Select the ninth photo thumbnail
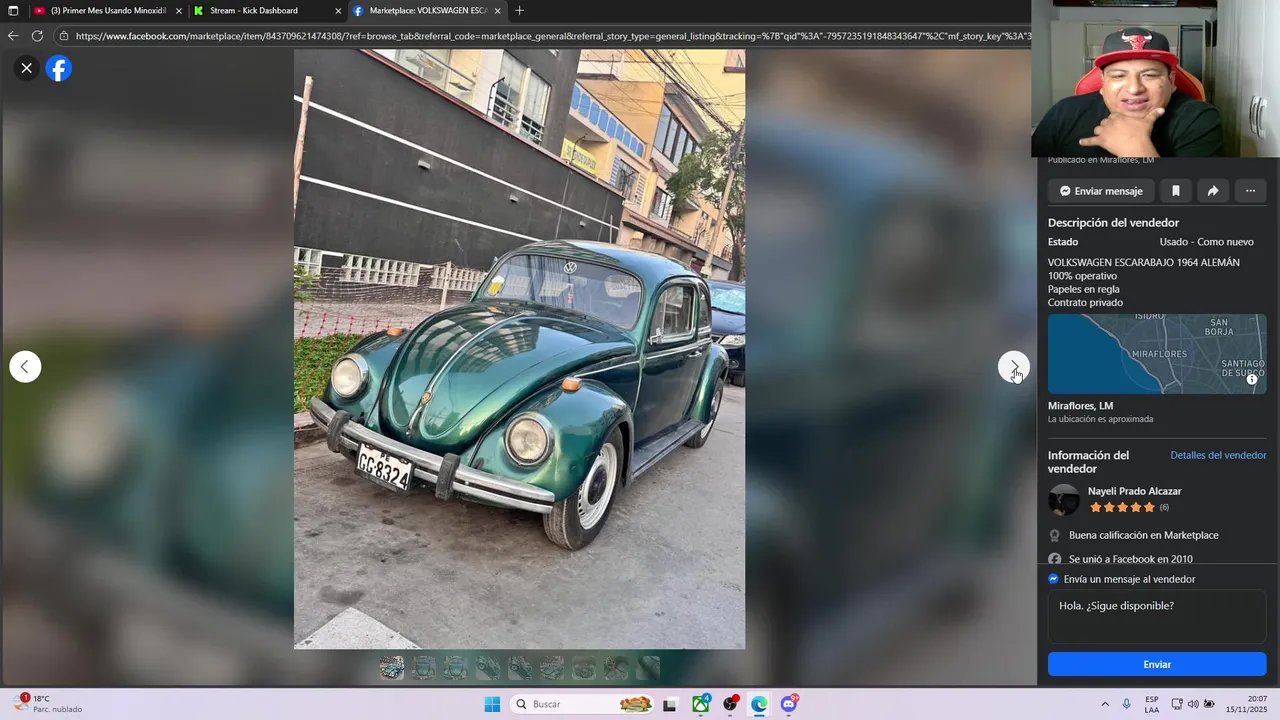 point(648,667)
